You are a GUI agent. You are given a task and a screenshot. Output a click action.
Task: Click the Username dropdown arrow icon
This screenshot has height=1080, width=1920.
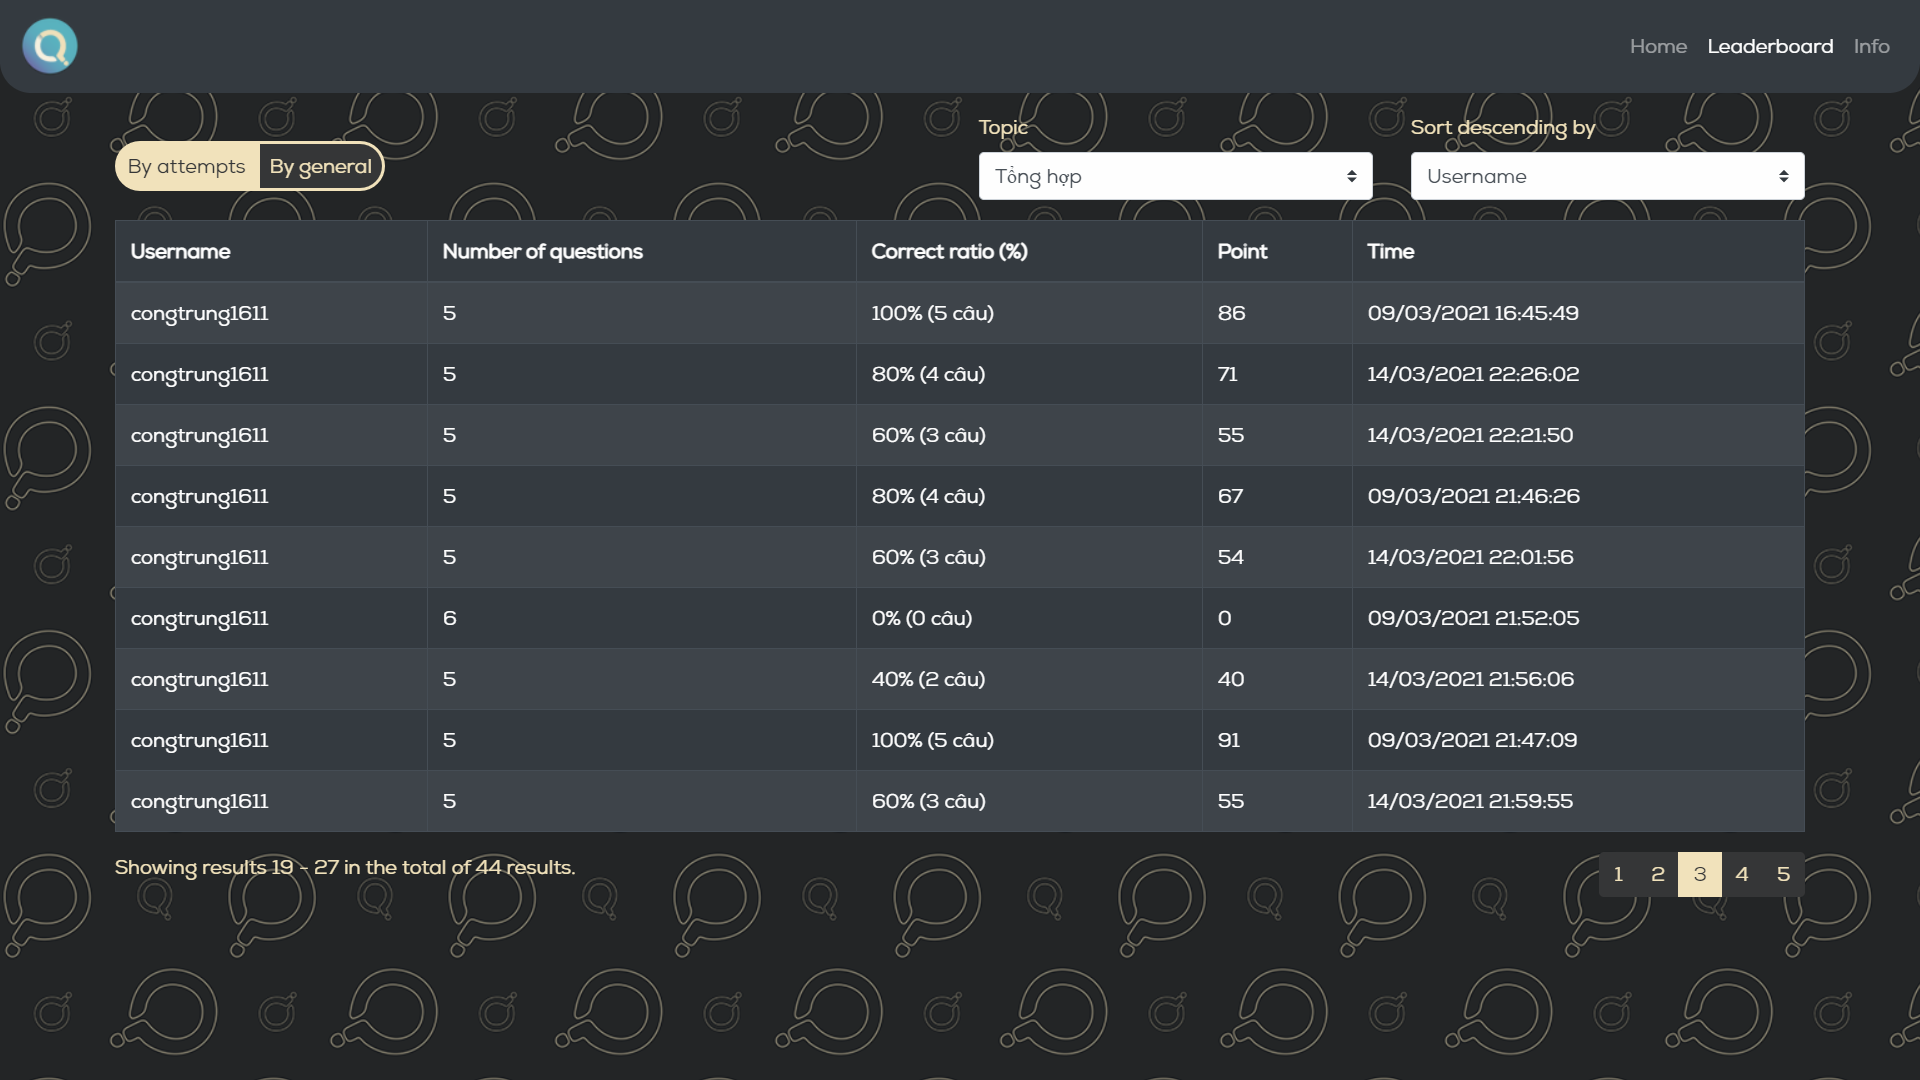coord(1783,177)
